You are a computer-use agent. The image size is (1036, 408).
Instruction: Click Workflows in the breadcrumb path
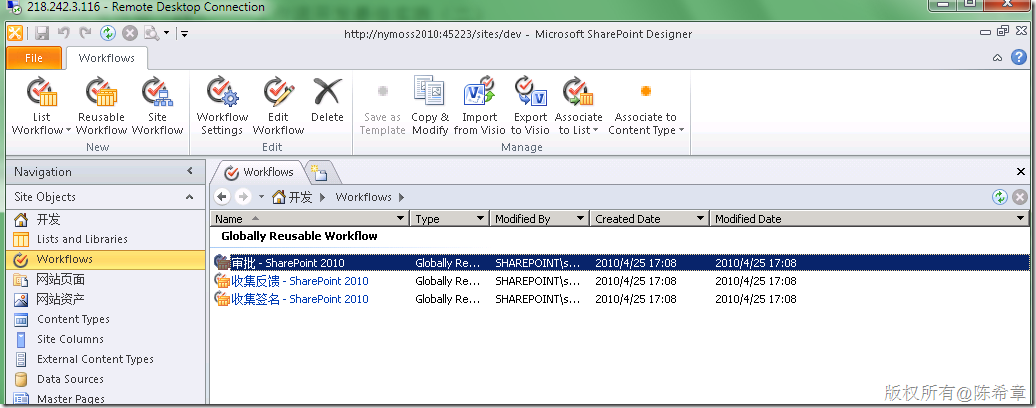point(363,197)
